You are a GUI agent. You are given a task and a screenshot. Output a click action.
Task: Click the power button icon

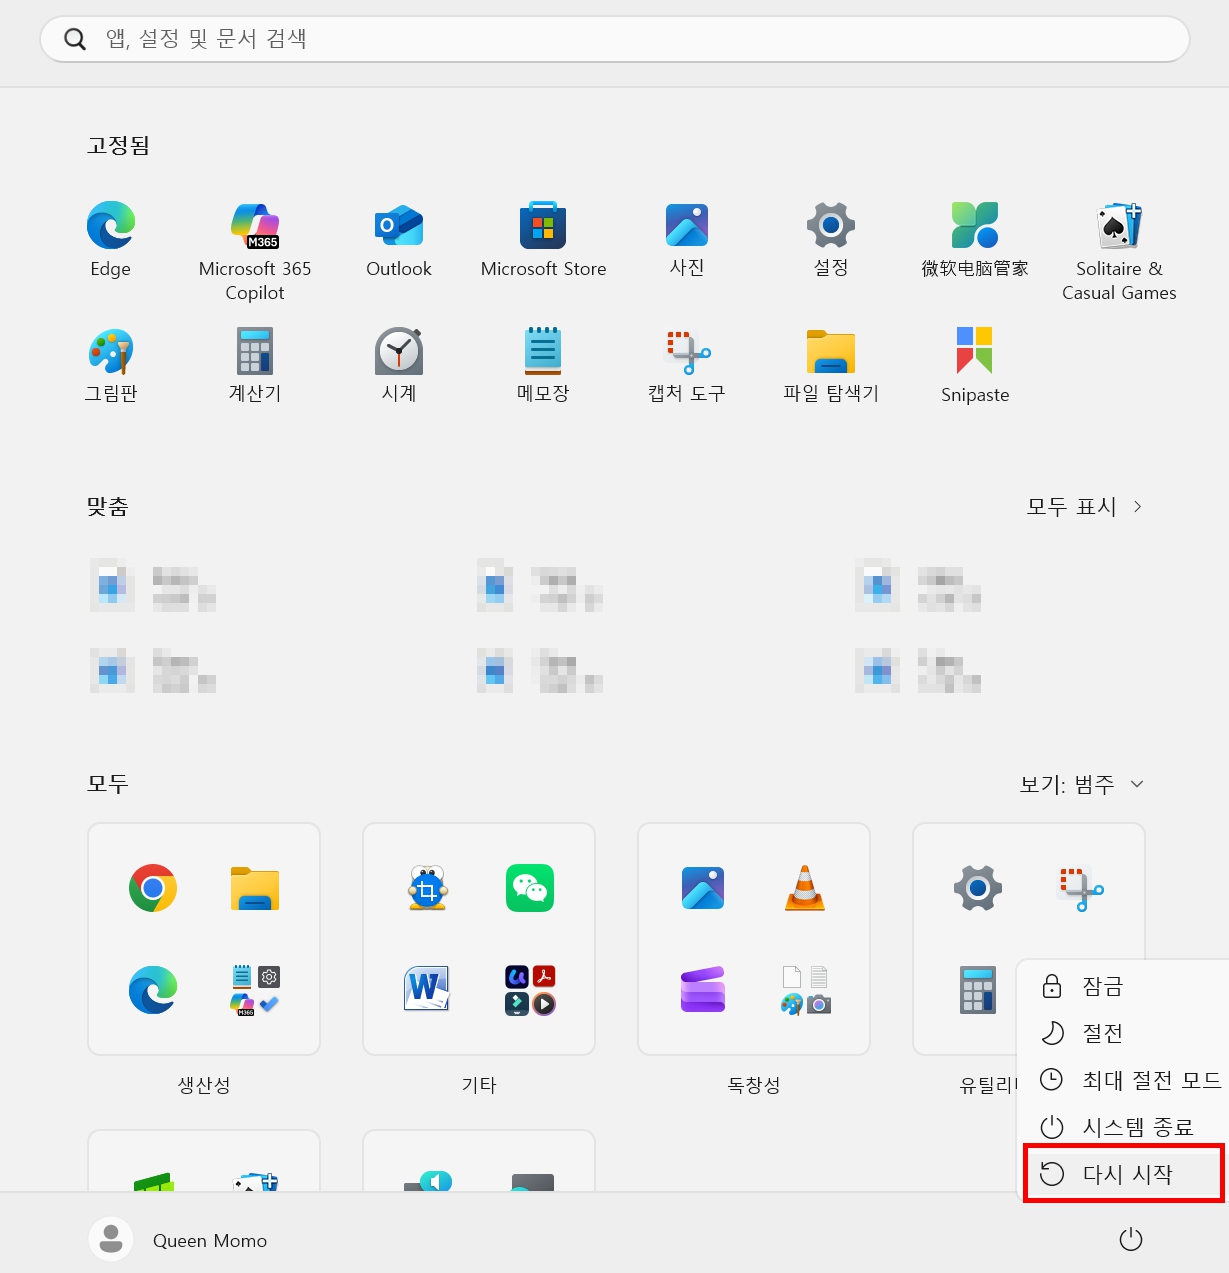click(1130, 1240)
